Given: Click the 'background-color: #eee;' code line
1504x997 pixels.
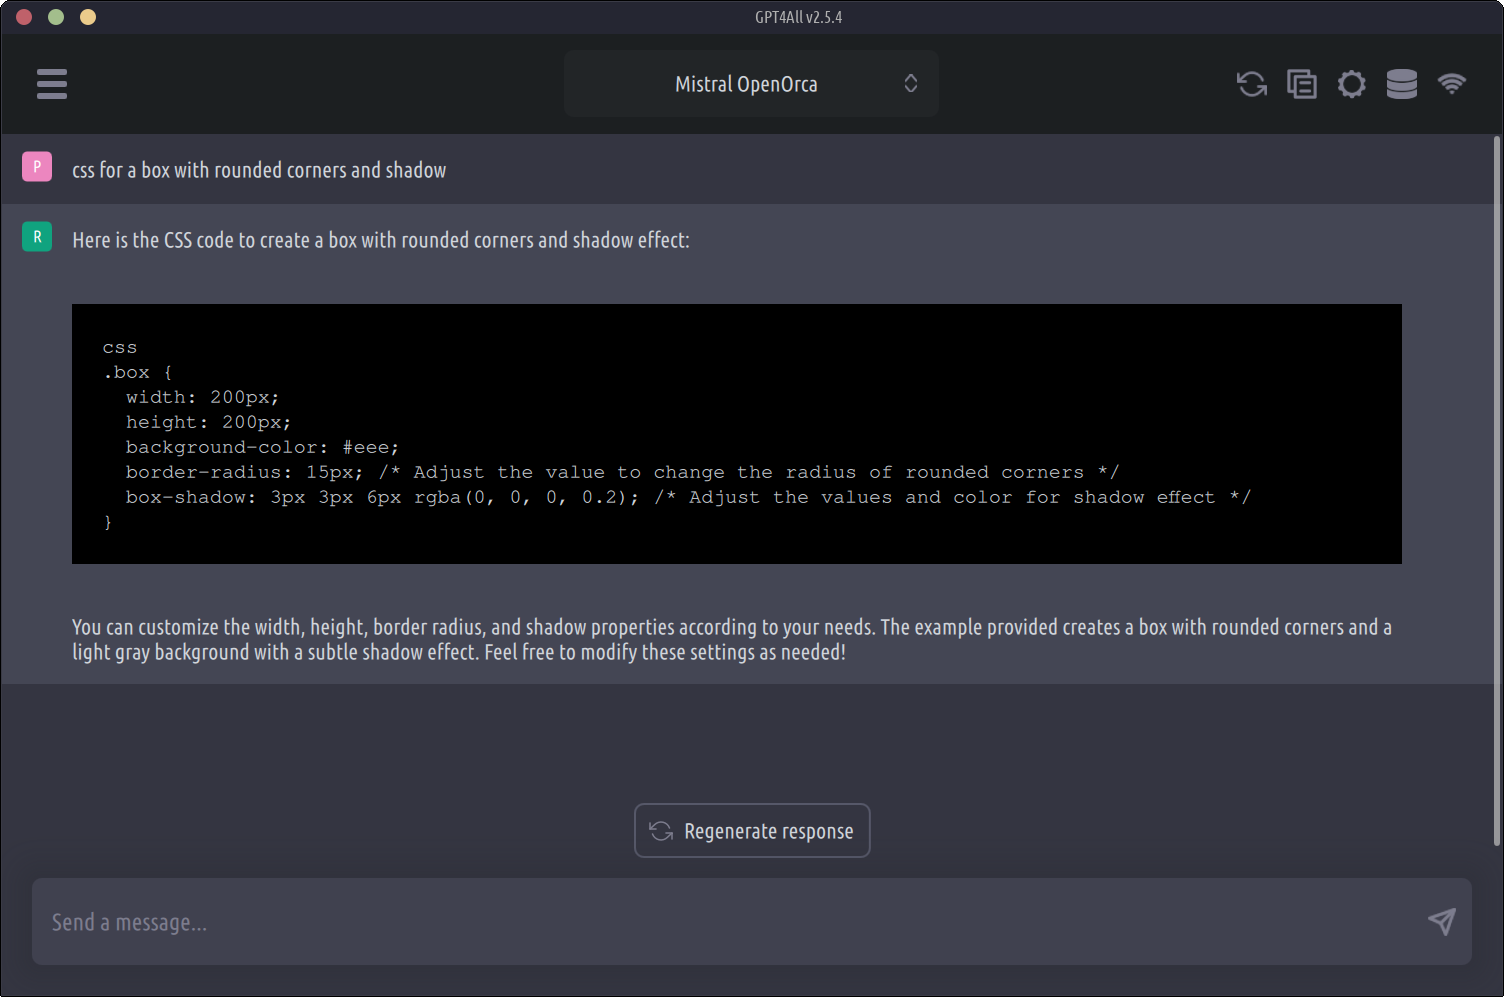Looking at the screenshot, I should click(262, 447).
